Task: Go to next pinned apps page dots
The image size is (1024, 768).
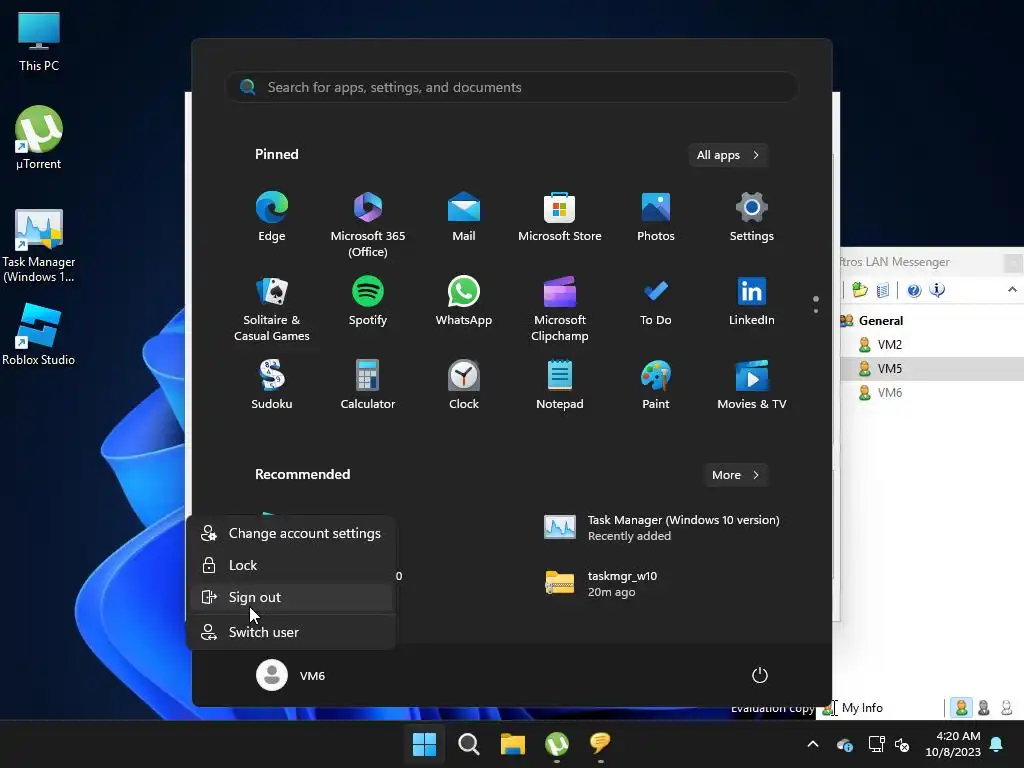Action: (x=816, y=305)
